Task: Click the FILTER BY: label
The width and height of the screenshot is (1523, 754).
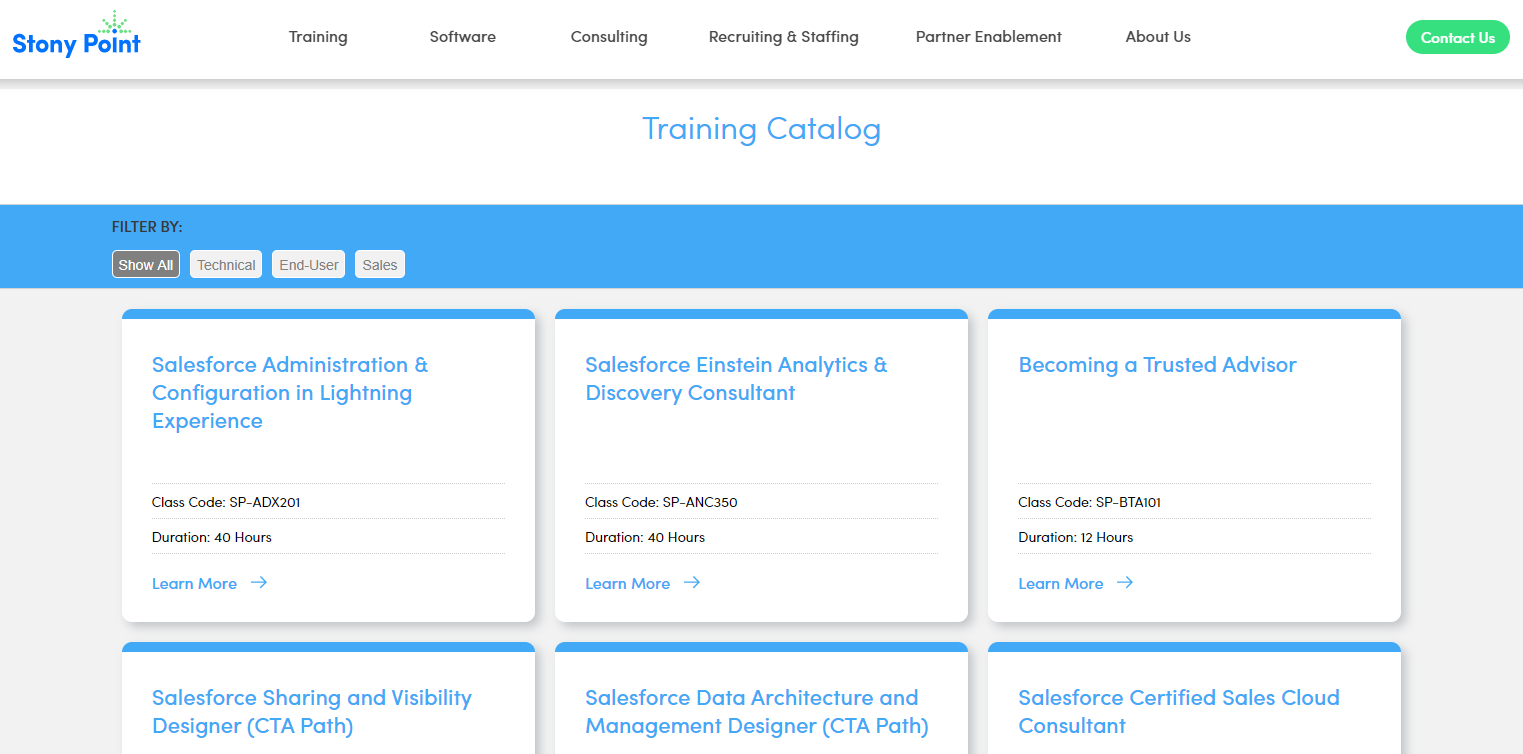Action: point(147,227)
